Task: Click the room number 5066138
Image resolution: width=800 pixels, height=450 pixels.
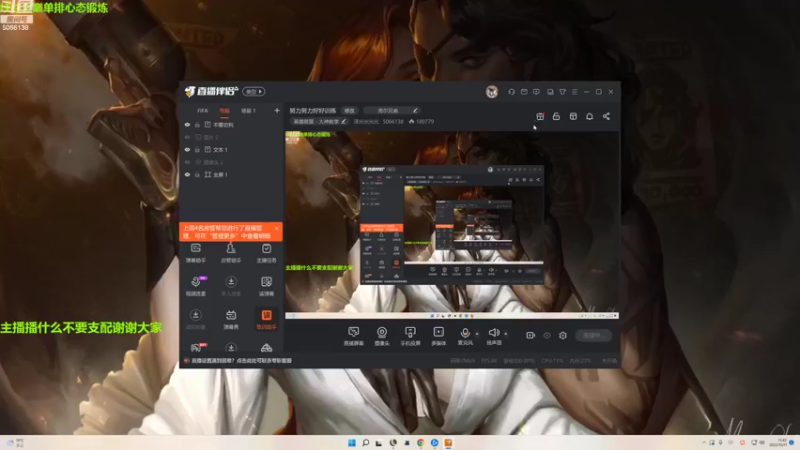Action: (x=393, y=121)
